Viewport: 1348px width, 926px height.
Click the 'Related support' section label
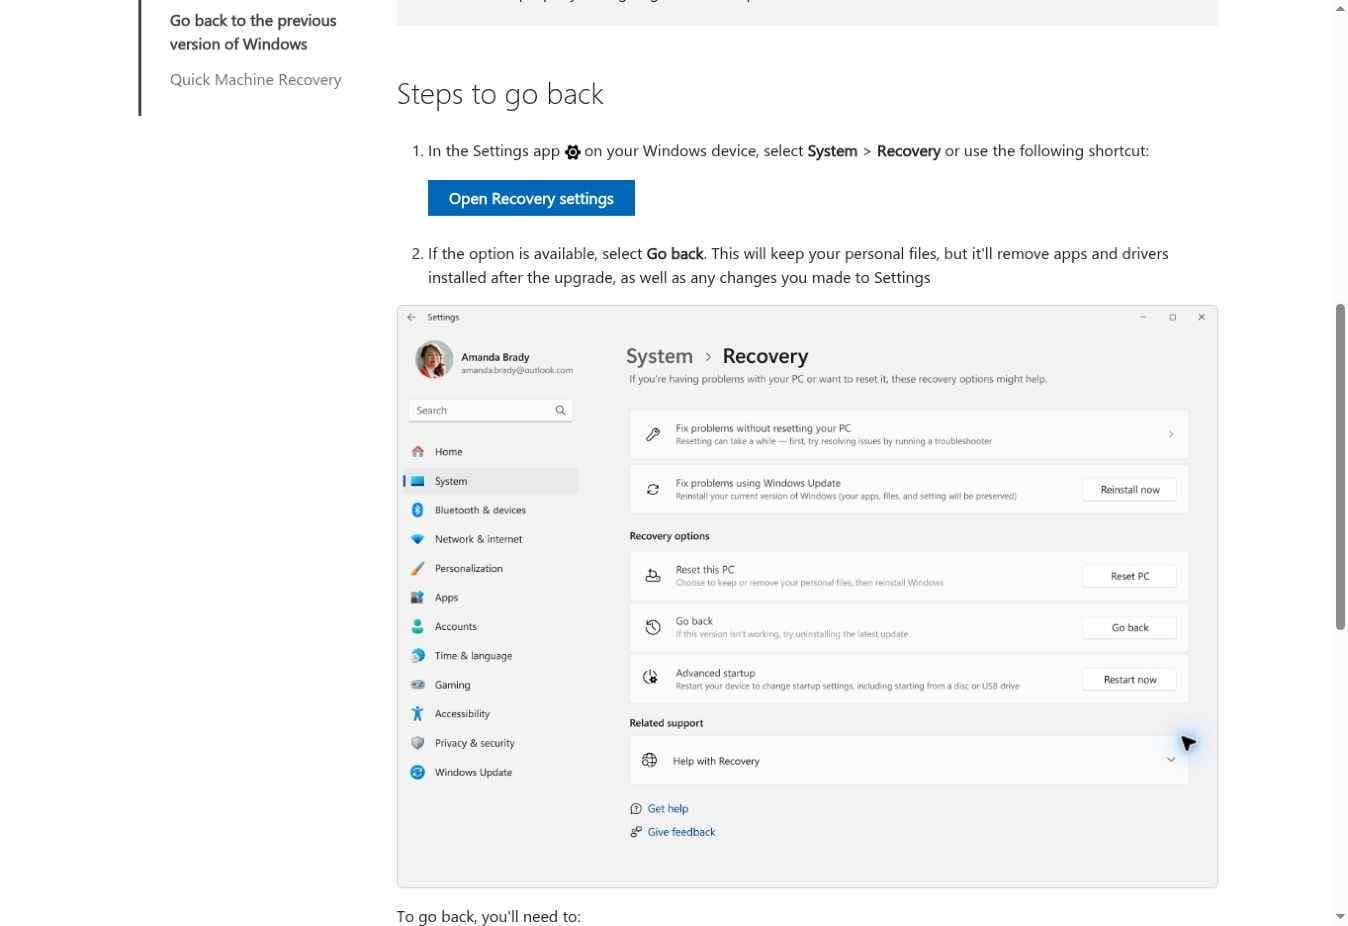tap(666, 723)
